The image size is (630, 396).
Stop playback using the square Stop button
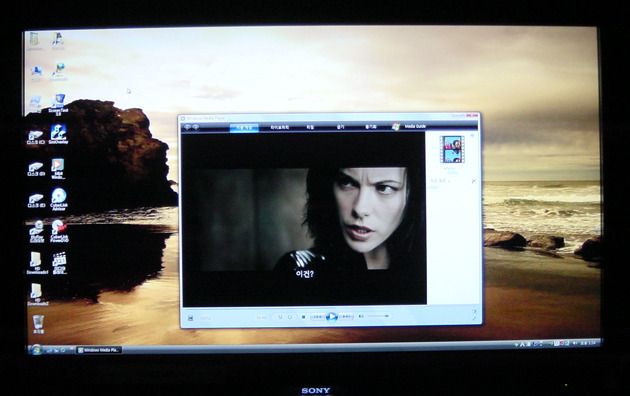[x=303, y=317]
